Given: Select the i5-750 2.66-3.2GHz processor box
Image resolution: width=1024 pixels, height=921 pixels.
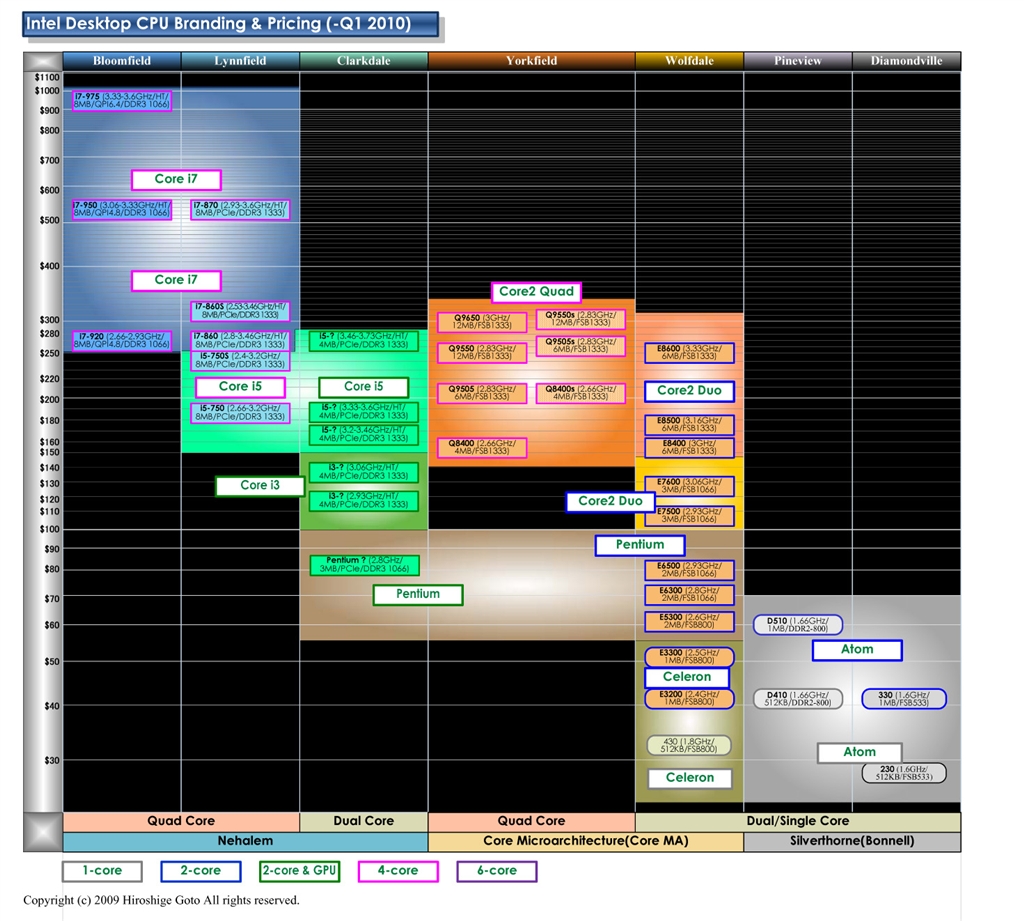Looking at the screenshot, I should pos(240,413).
